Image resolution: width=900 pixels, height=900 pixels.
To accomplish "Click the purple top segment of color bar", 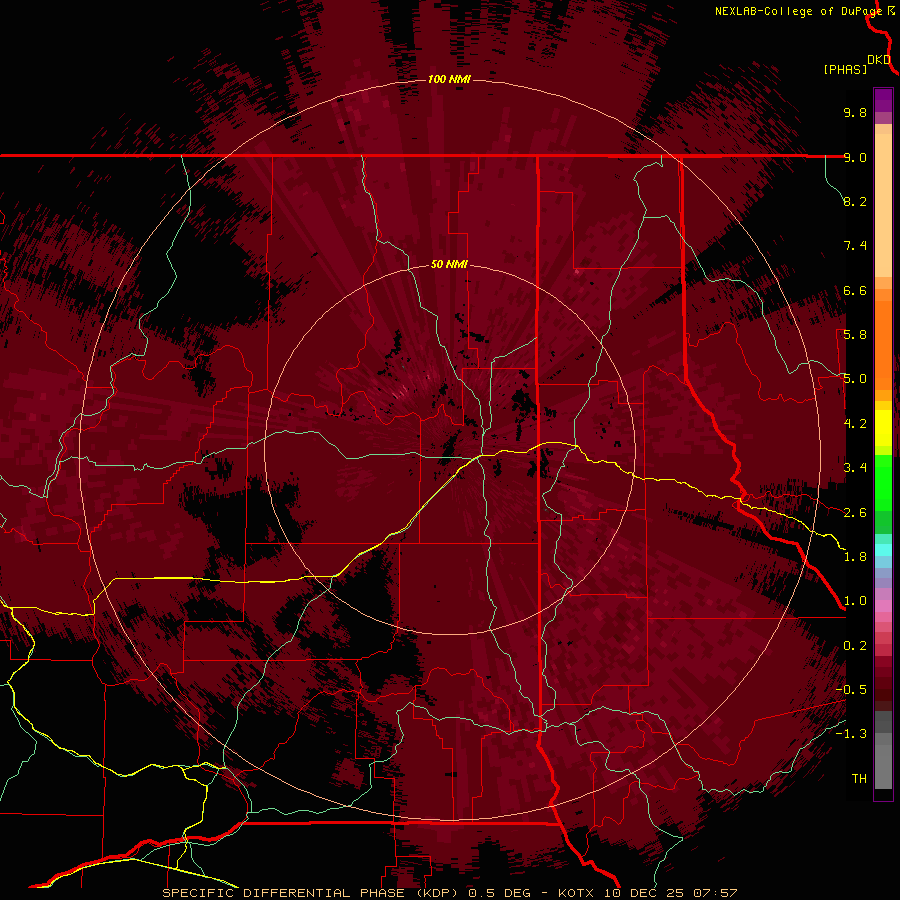I will 883,100.
